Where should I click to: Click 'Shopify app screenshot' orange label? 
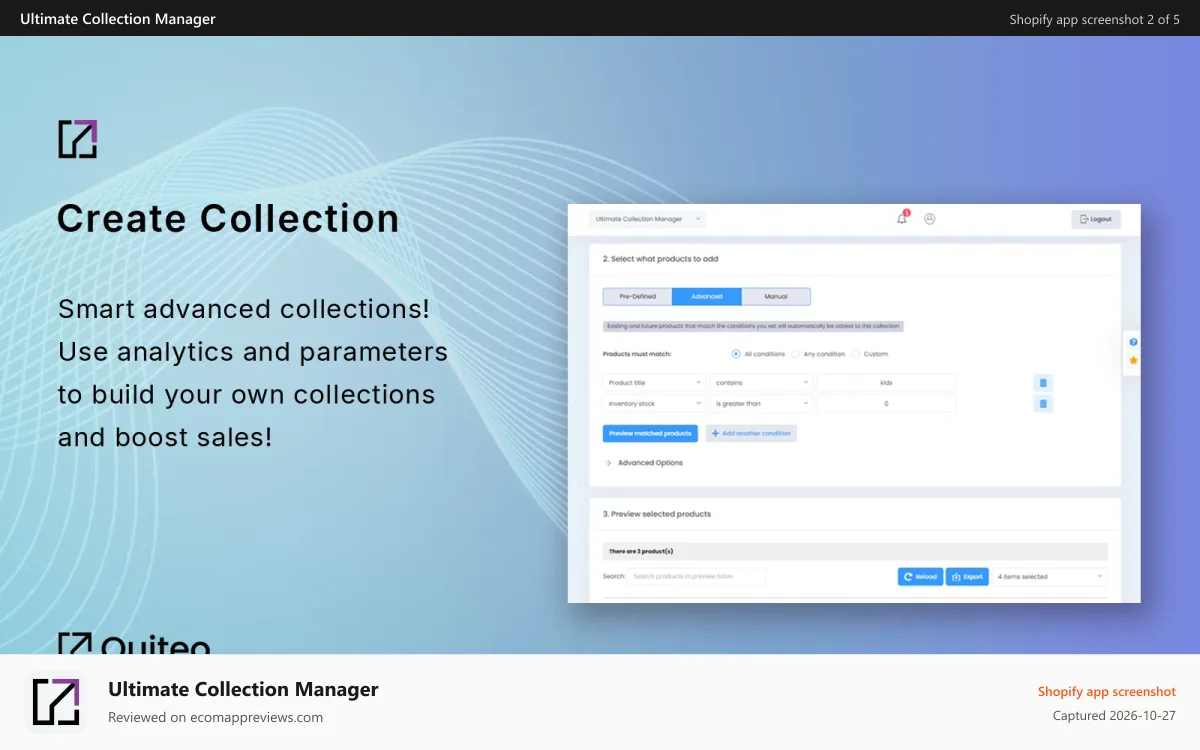coord(1107,691)
